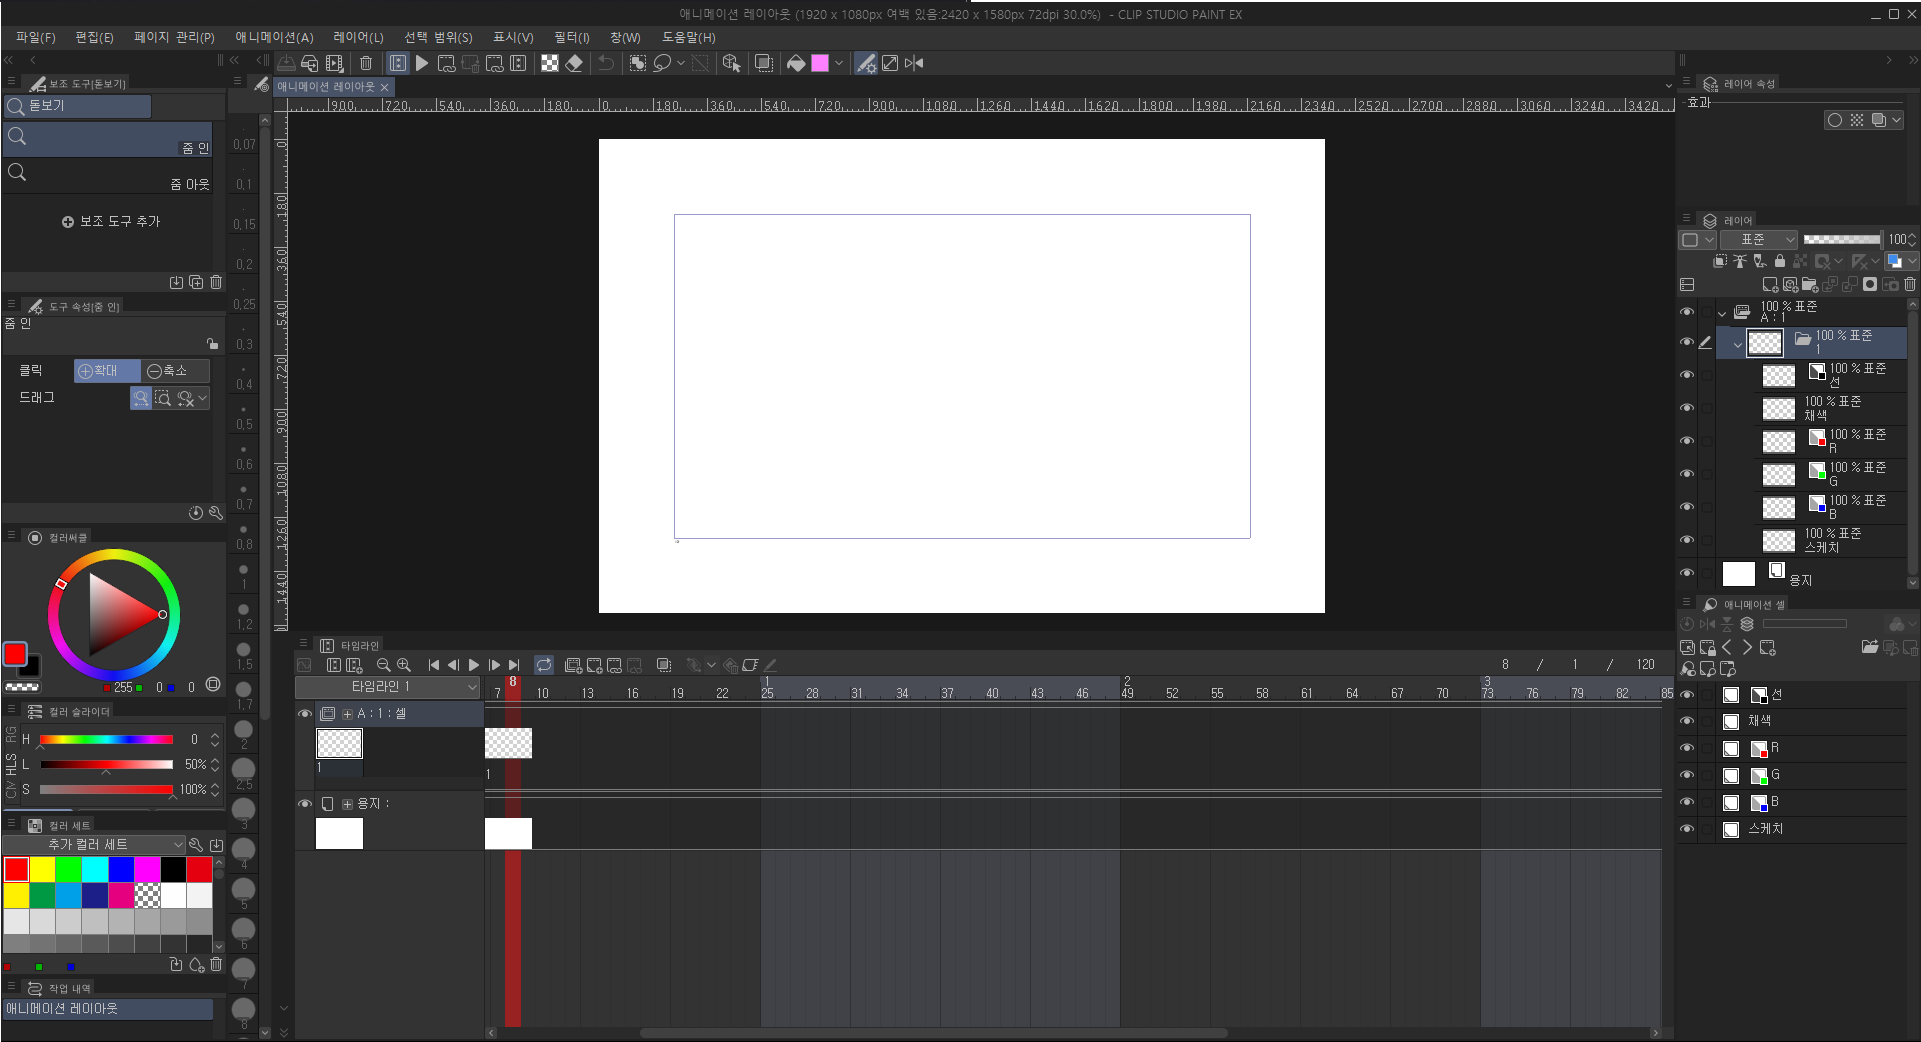Click new layer folder icon in Layer panel
The image size is (1921, 1042).
1810,285
